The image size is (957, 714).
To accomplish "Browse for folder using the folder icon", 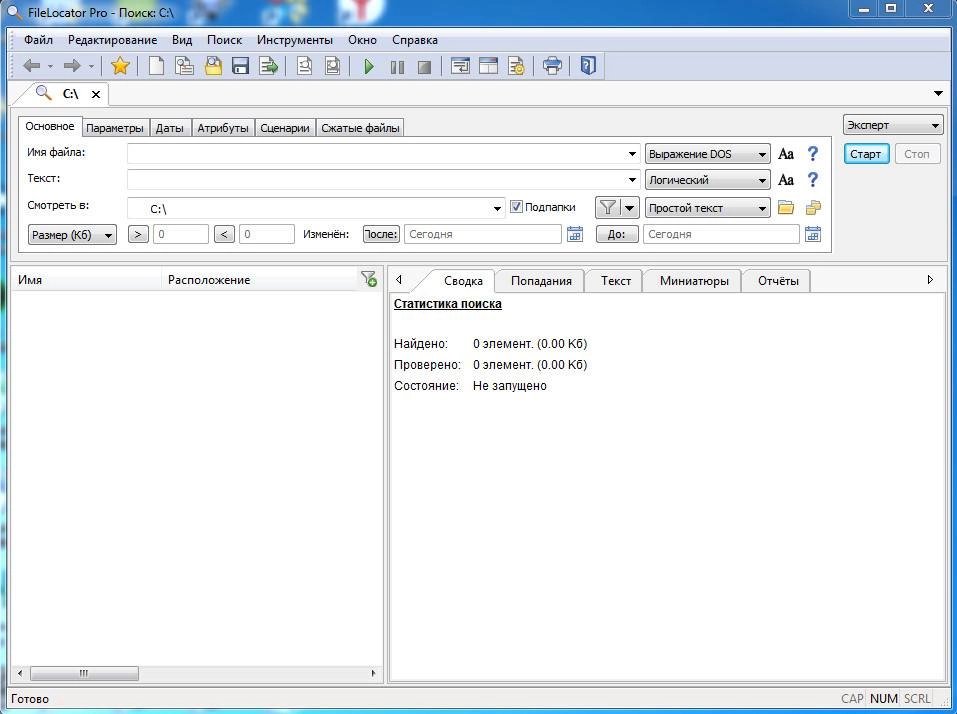I will pyautogui.click(x=785, y=207).
